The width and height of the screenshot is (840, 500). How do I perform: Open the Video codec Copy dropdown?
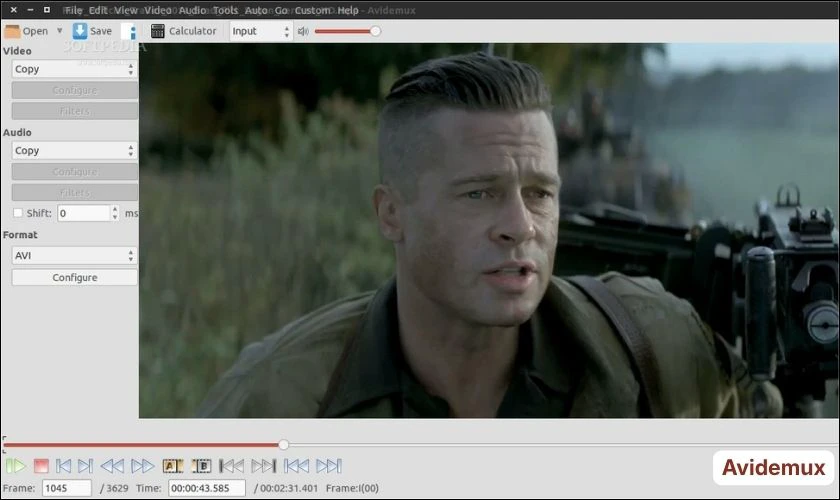click(x=74, y=69)
